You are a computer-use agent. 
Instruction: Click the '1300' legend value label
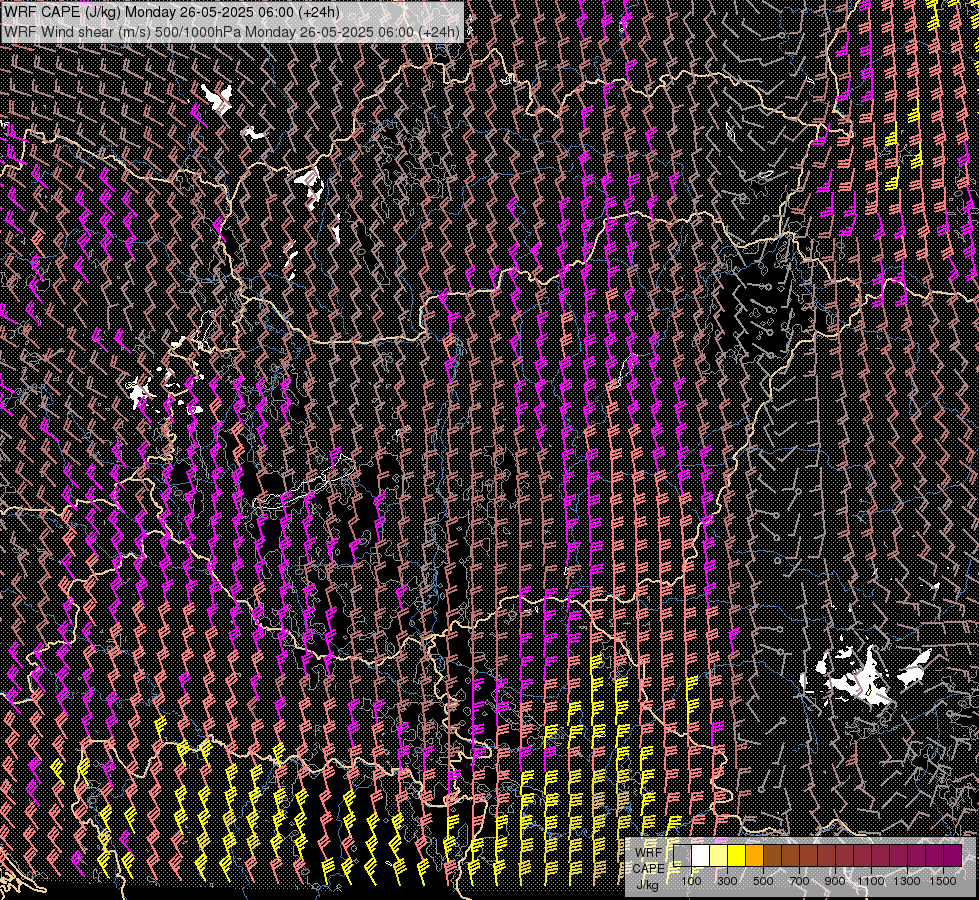tap(907, 881)
